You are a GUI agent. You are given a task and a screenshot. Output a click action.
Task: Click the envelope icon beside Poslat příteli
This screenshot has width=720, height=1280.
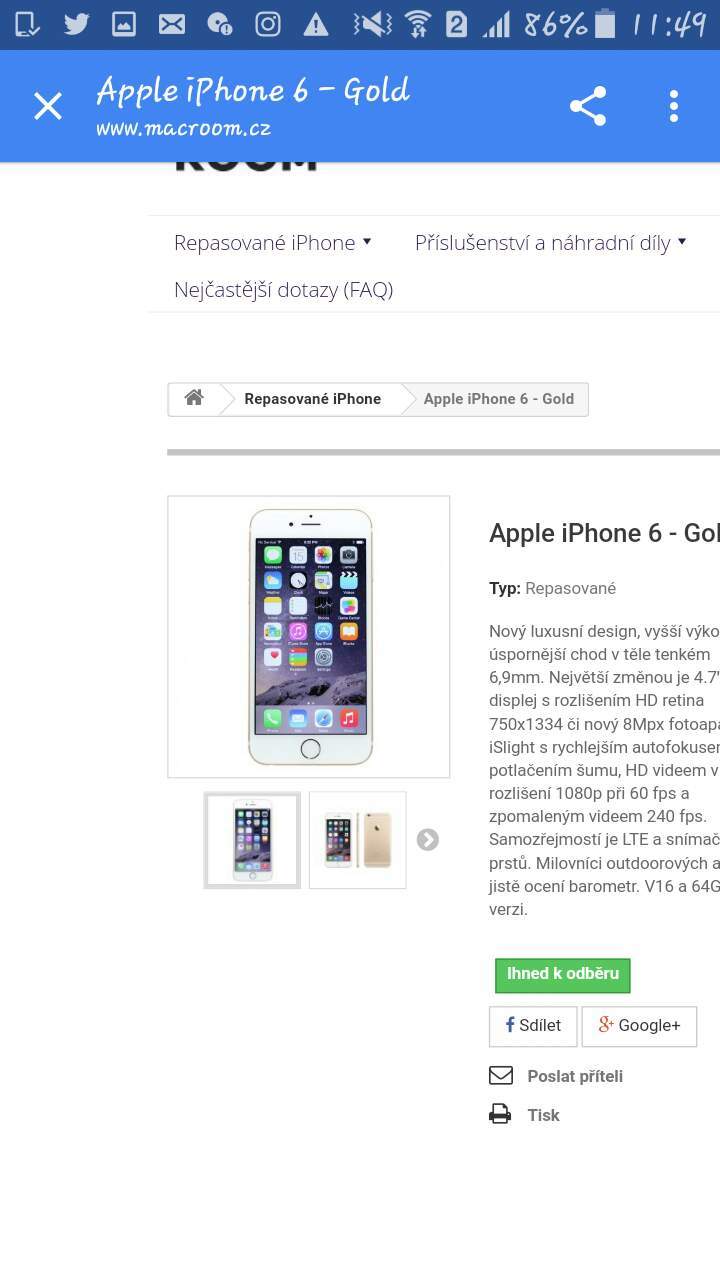pyautogui.click(x=500, y=1076)
